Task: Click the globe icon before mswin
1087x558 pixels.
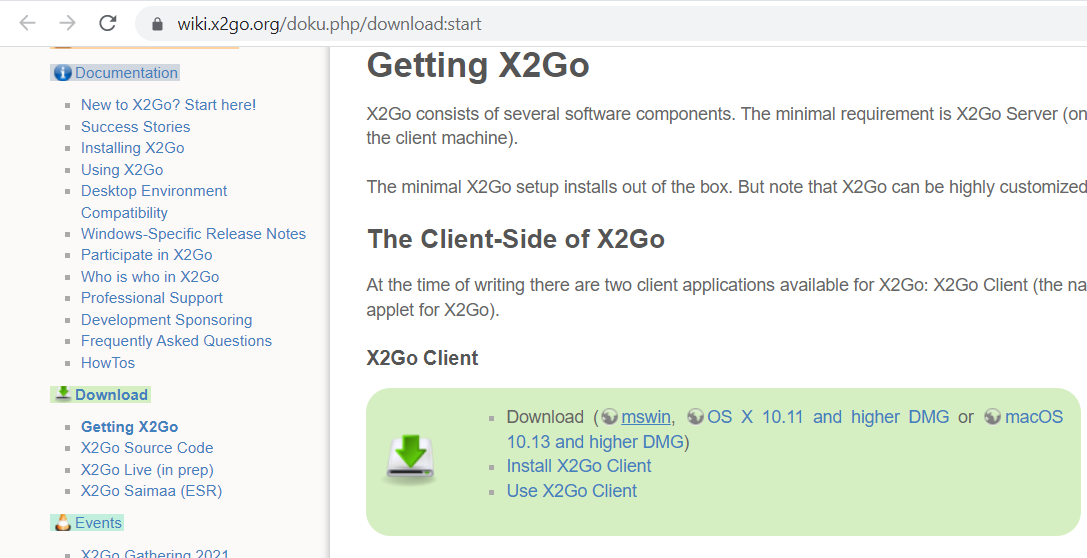Action: (x=609, y=417)
